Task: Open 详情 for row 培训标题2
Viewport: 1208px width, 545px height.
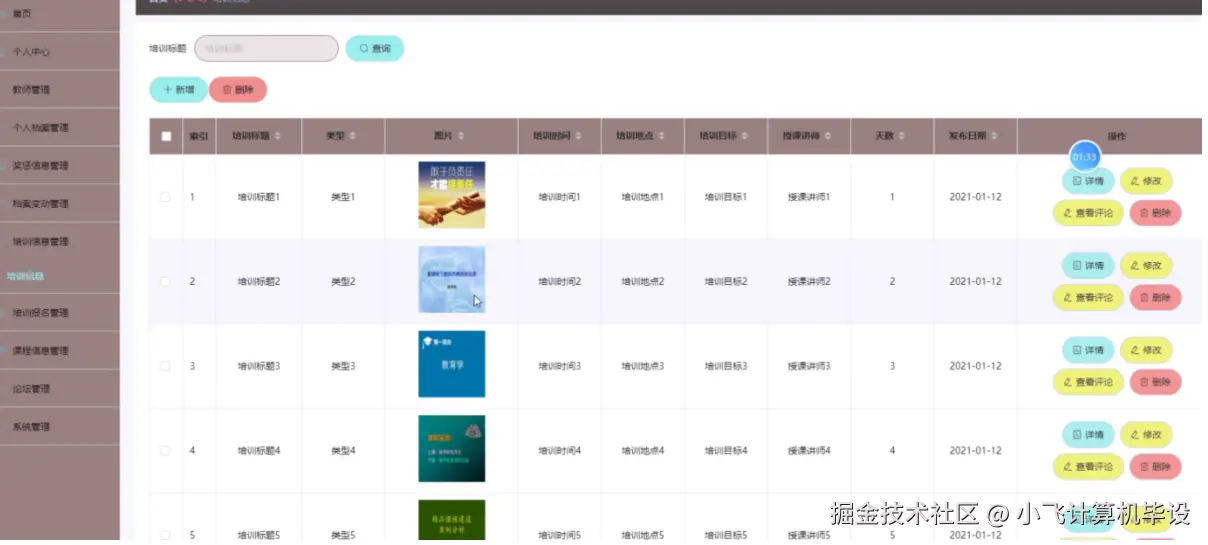Action: [x=1088, y=266]
